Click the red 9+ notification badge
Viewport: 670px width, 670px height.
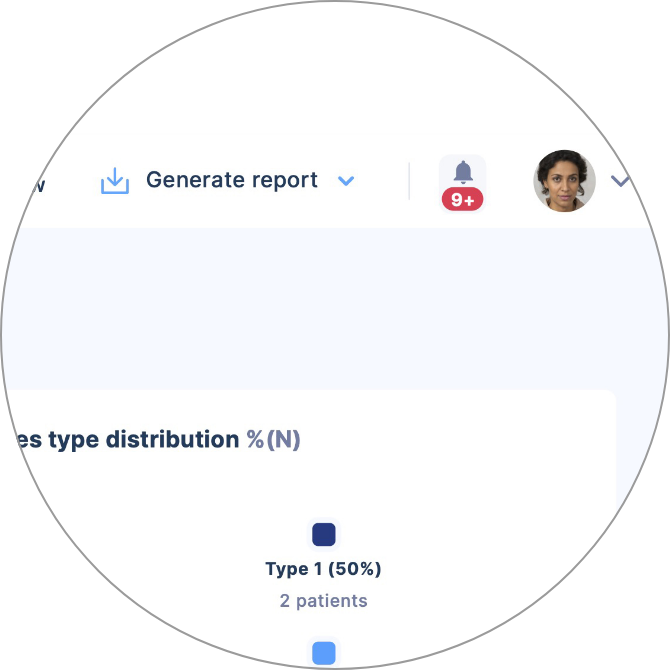(462, 199)
